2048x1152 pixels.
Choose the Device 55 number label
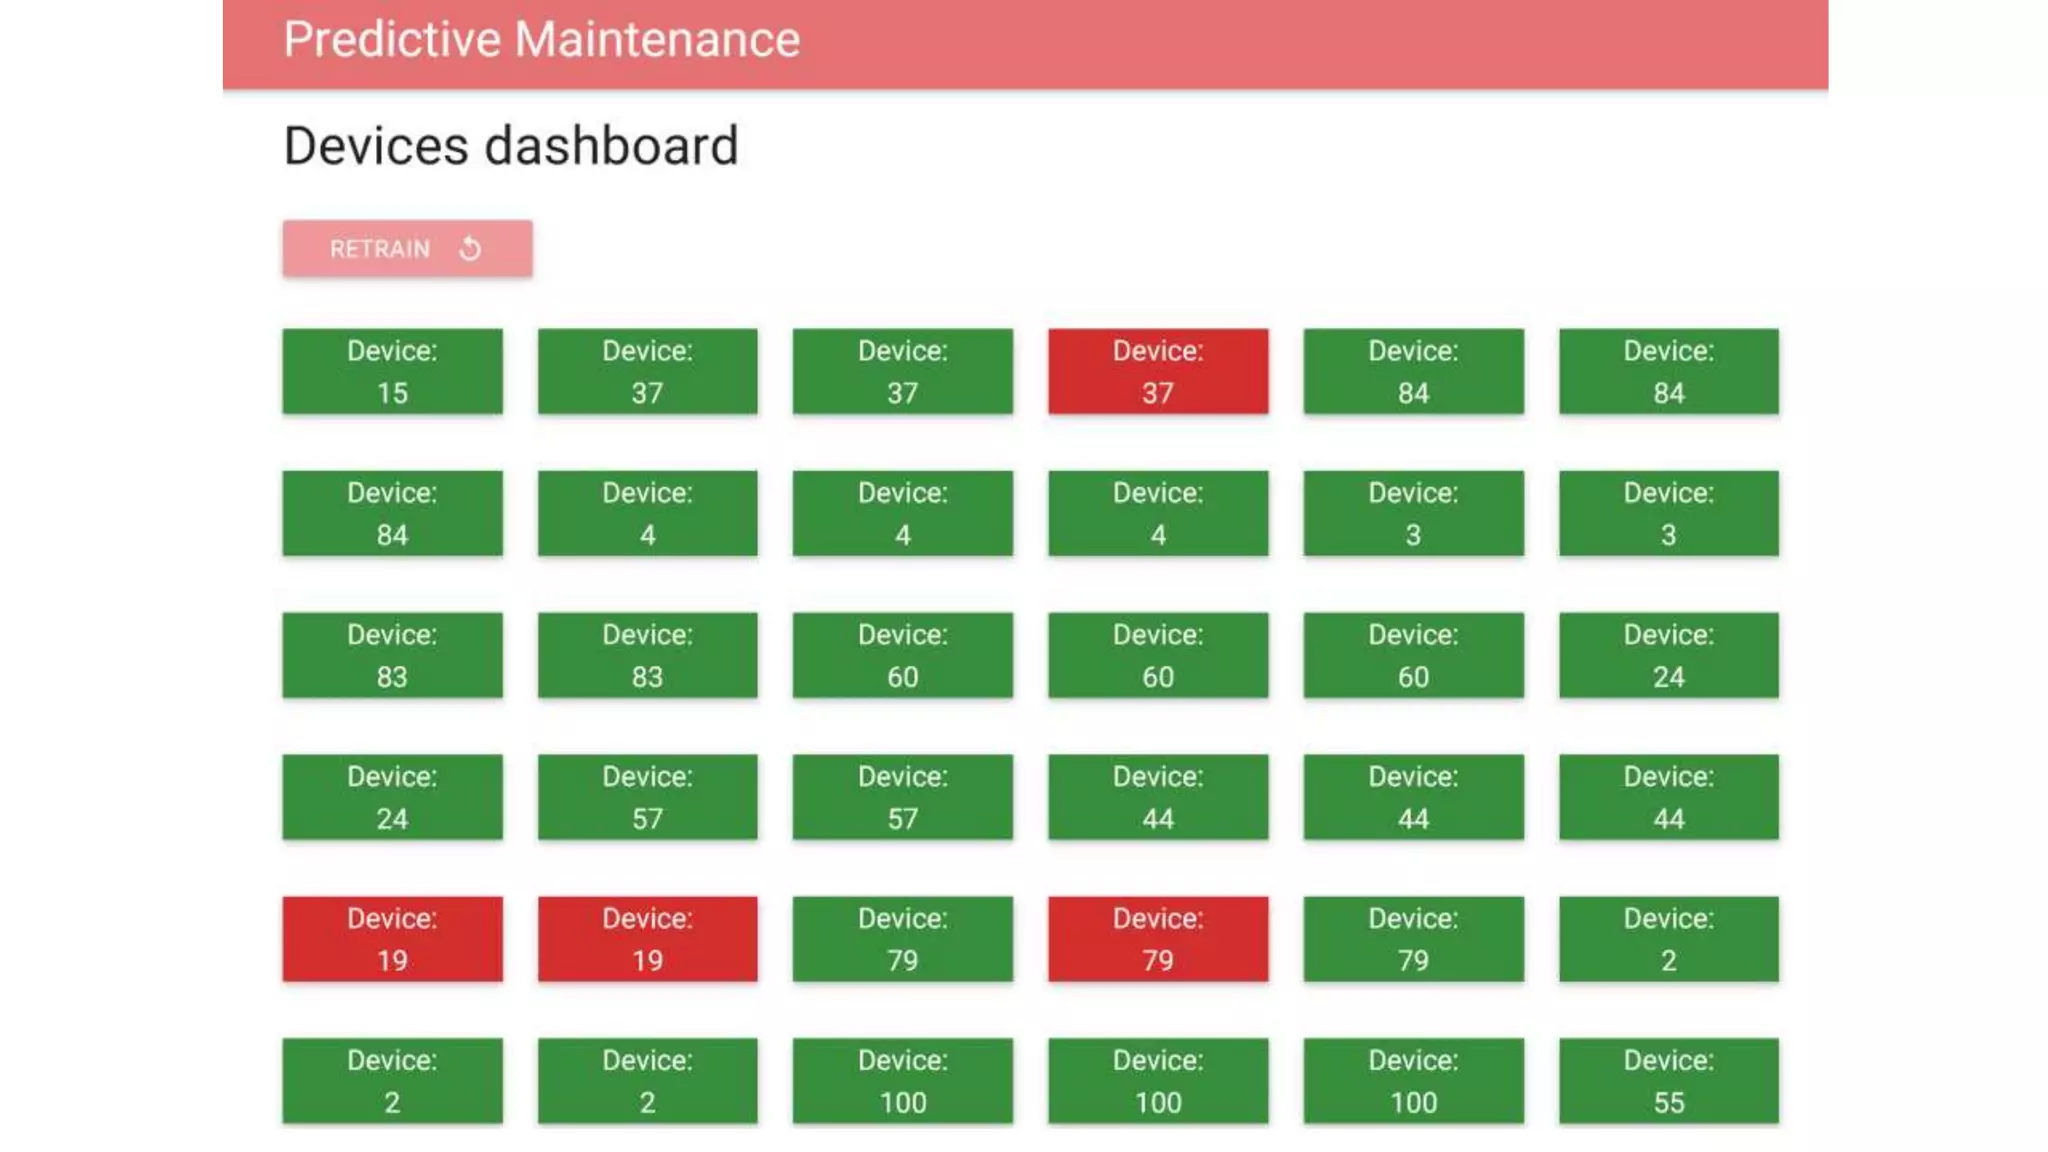pos(1668,1102)
